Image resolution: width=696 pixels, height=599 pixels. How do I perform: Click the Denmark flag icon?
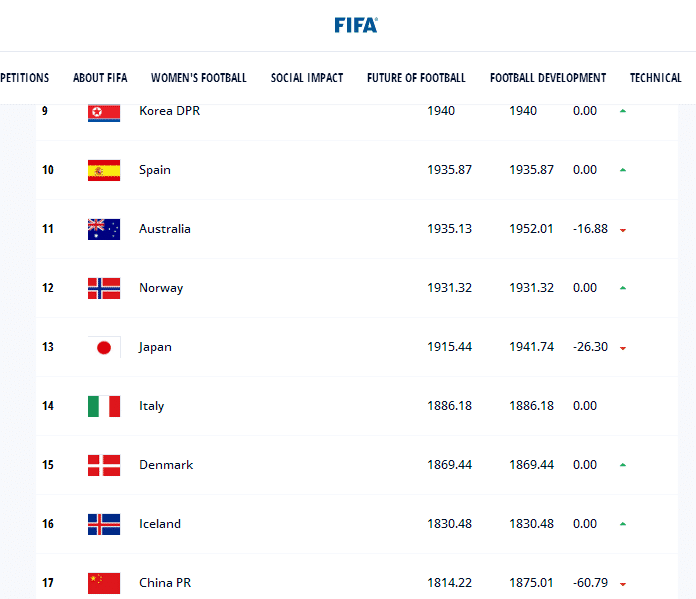pyautogui.click(x=104, y=465)
